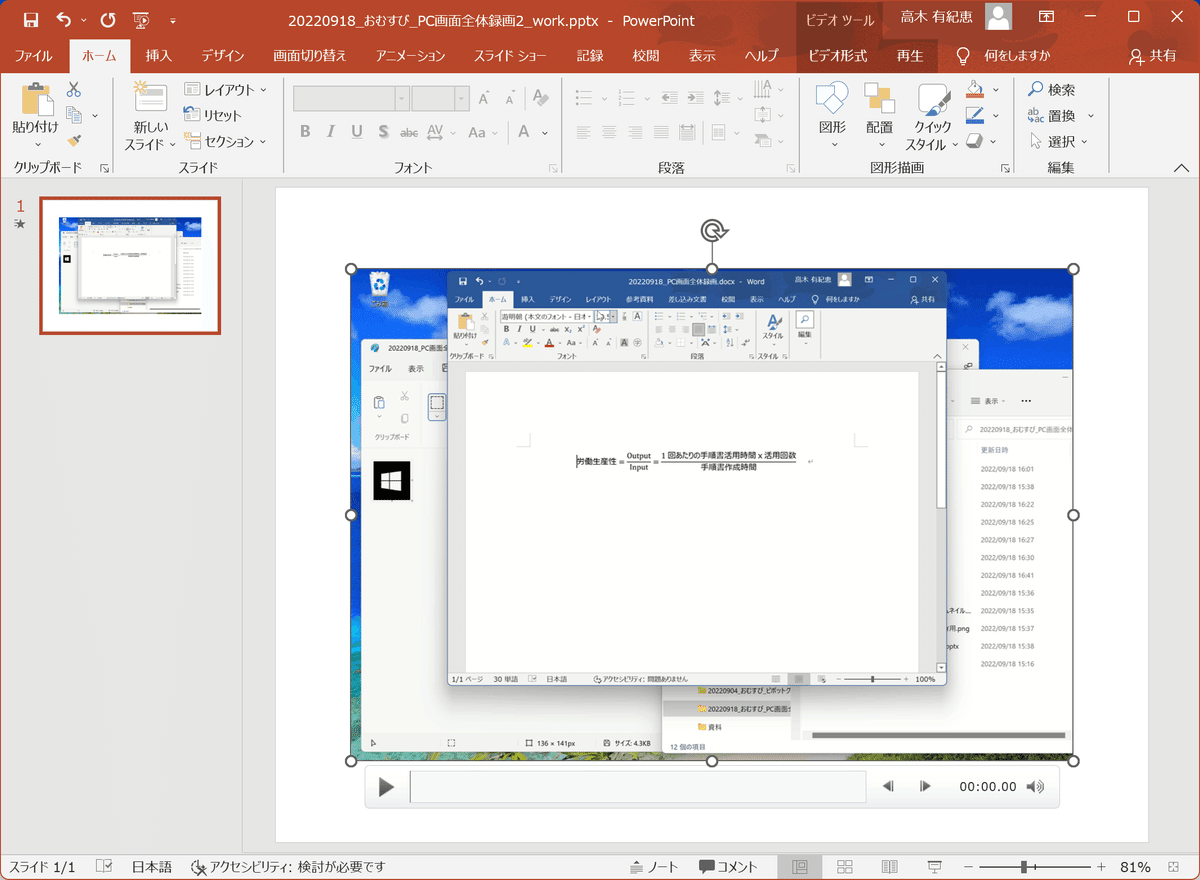1200x880 pixels.
Task: Toggle Underline formatting
Action: click(357, 132)
